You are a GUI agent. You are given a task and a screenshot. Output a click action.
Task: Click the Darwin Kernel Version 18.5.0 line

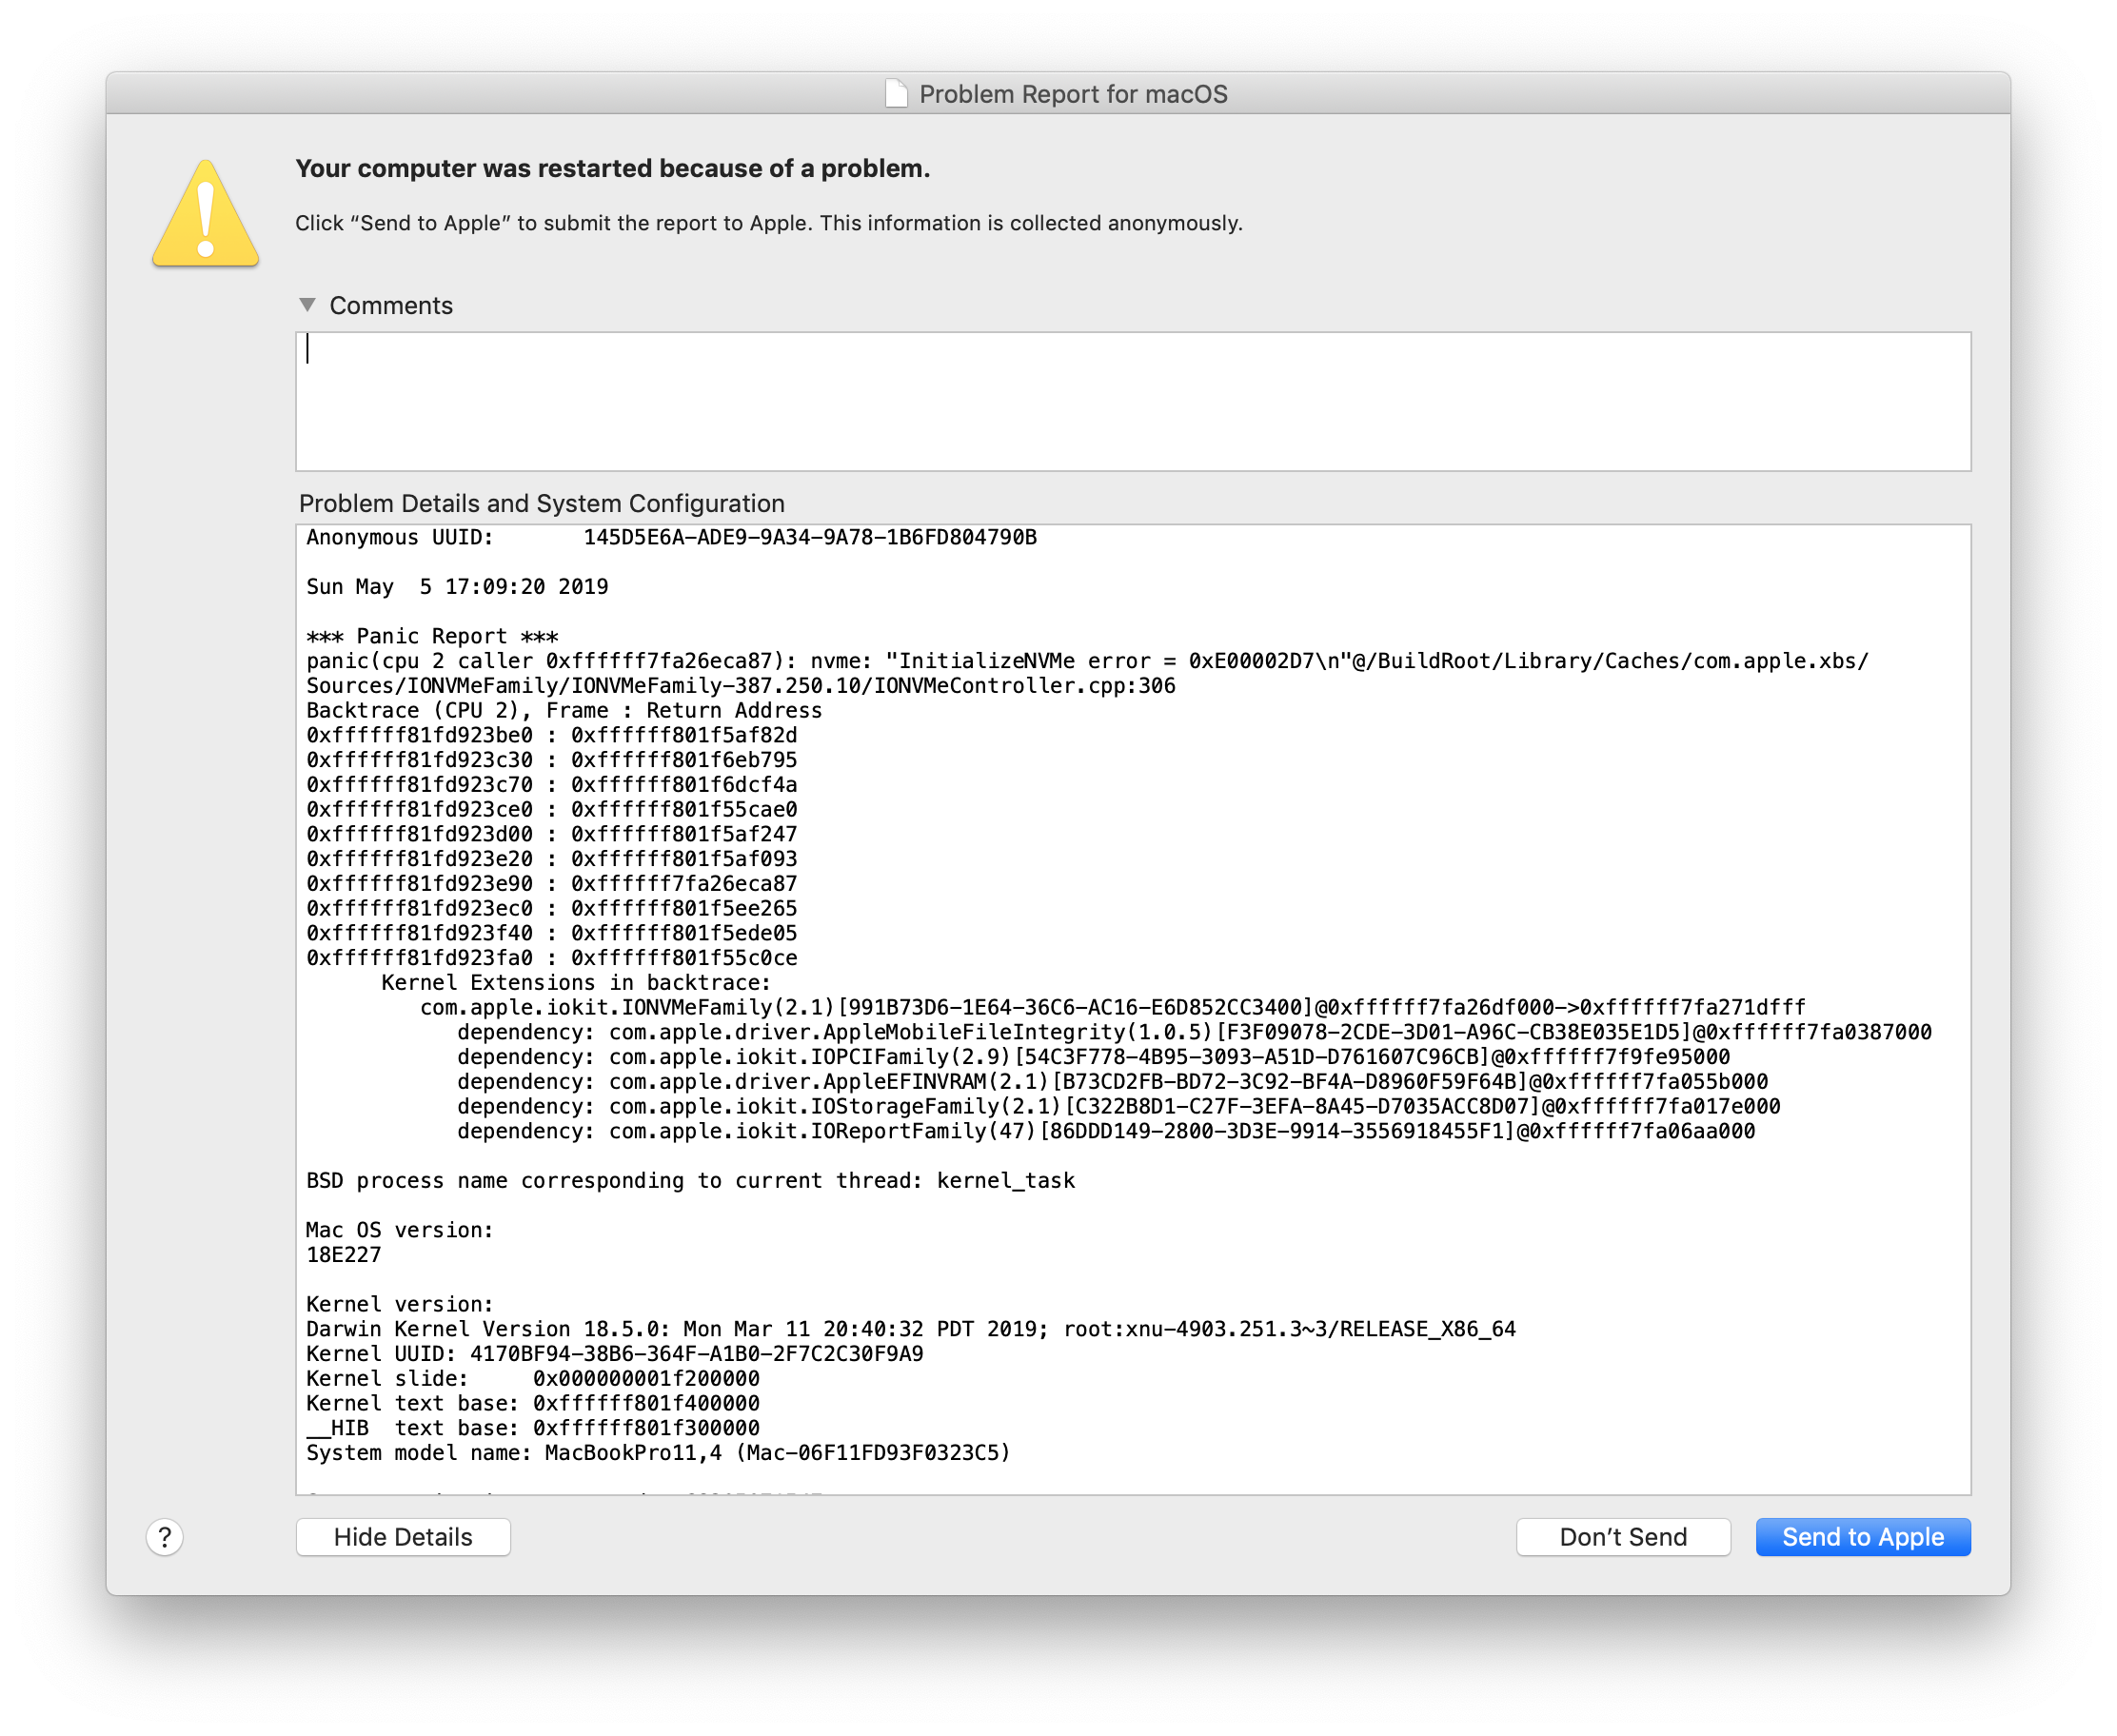coord(910,1329)
